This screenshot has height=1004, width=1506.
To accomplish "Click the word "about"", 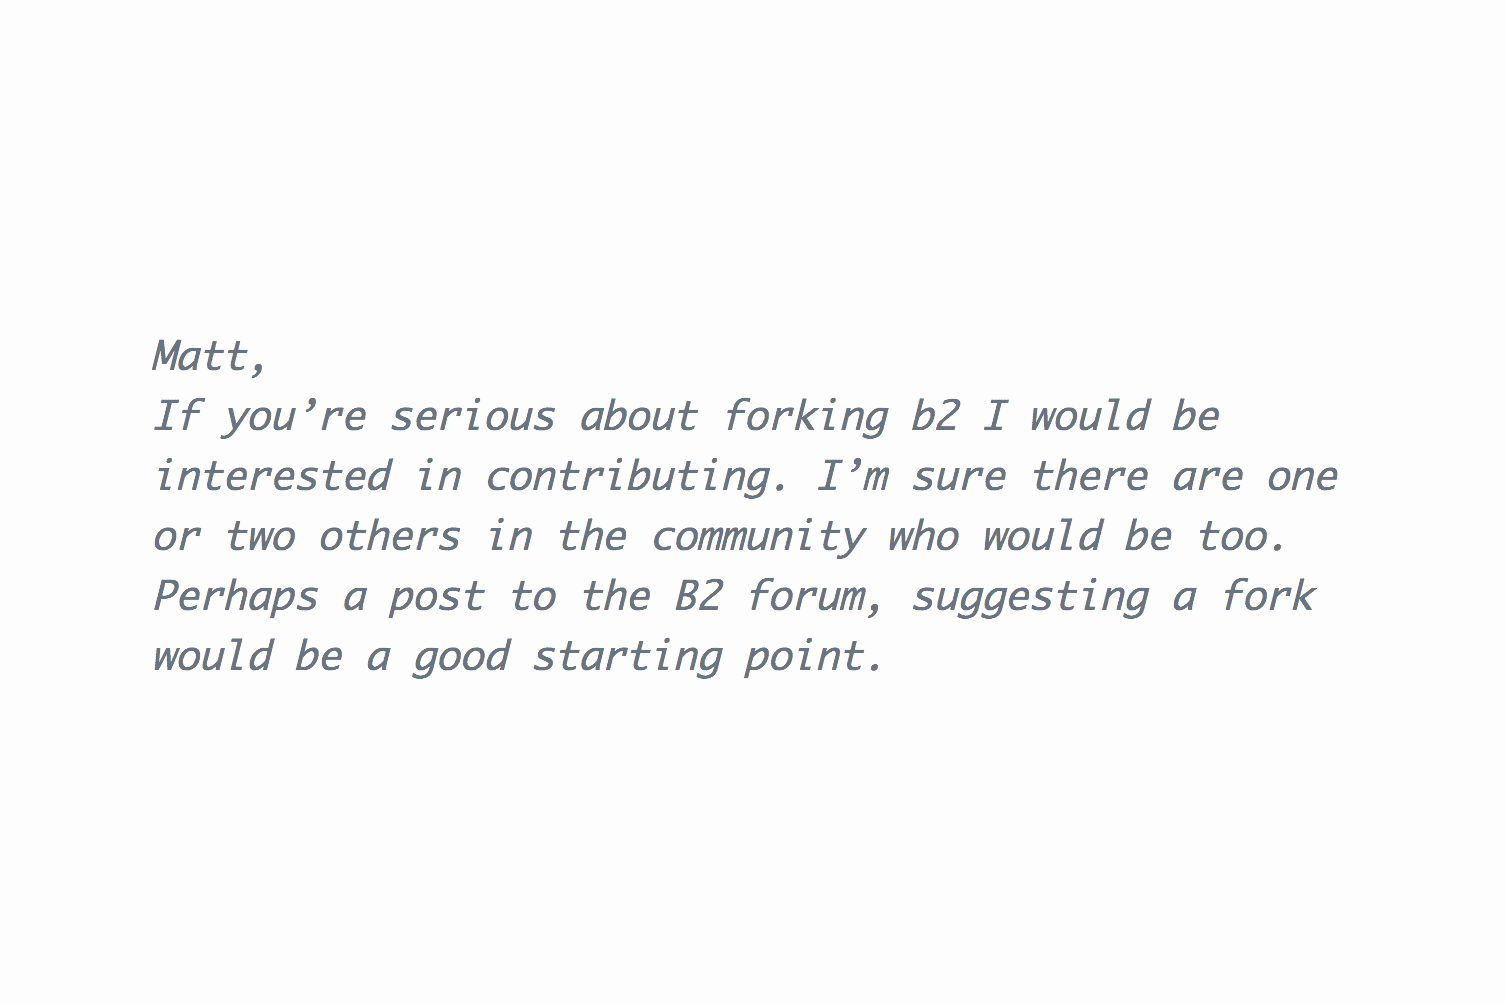I will [638, 416].
